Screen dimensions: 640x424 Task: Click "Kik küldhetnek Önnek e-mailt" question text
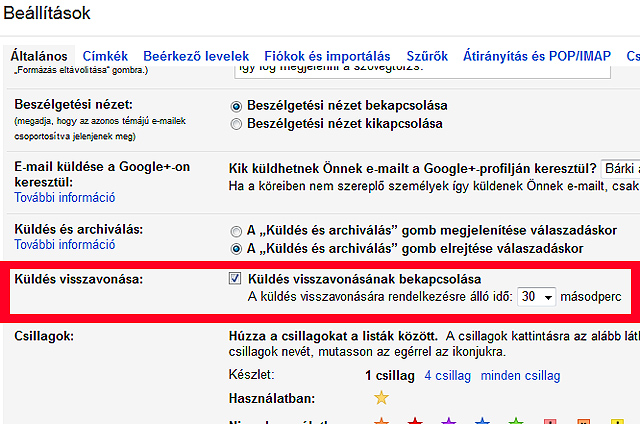(412, 169)
